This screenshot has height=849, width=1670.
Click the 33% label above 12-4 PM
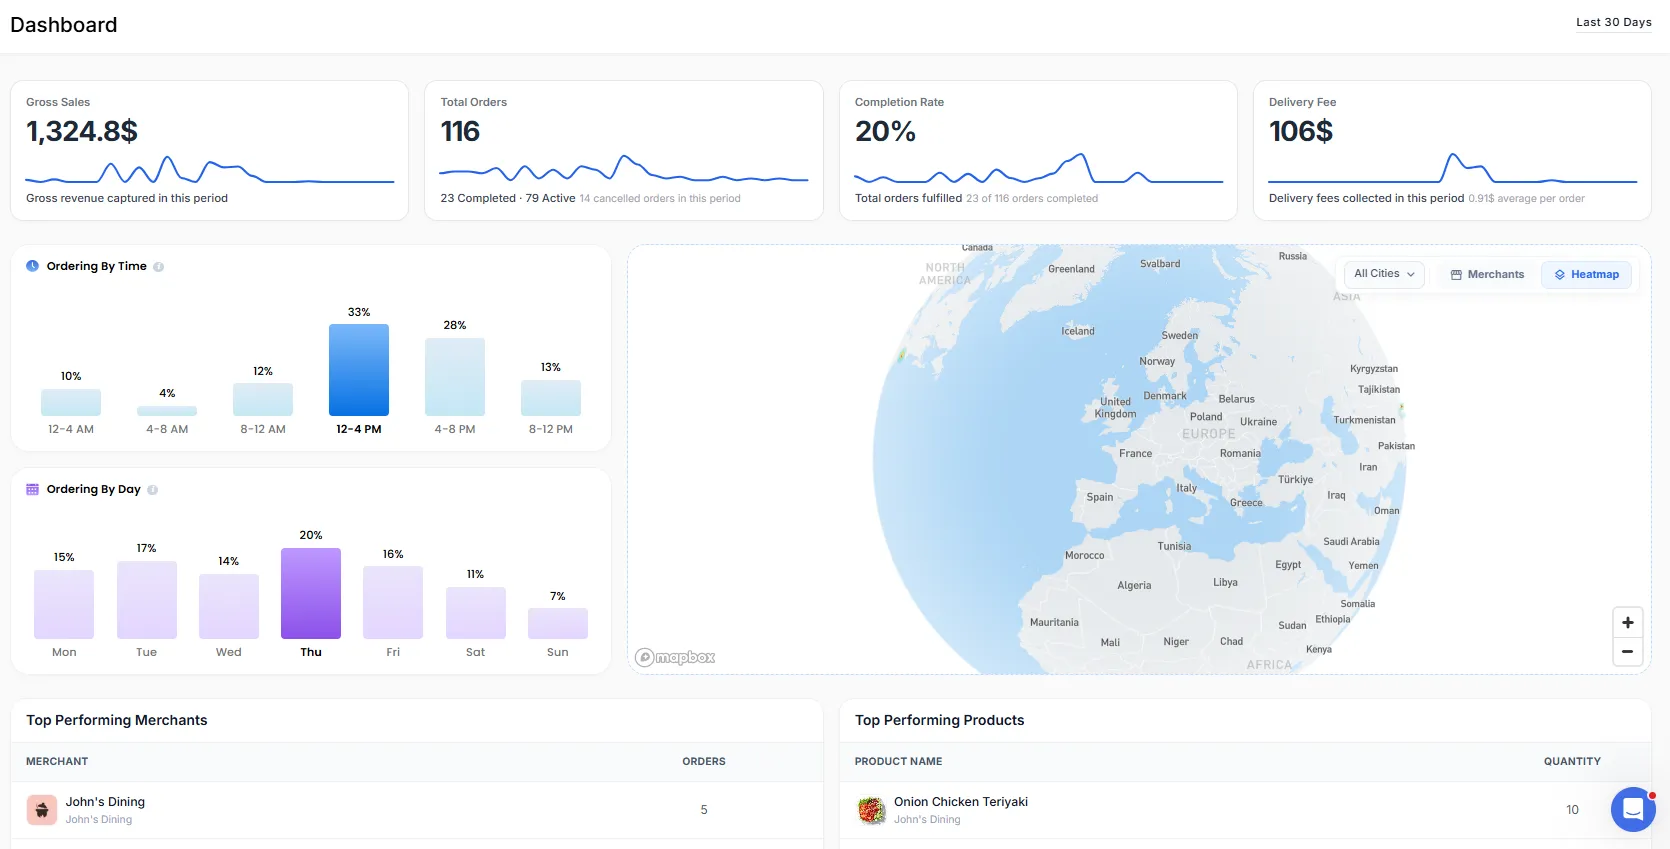coord(359,312)
